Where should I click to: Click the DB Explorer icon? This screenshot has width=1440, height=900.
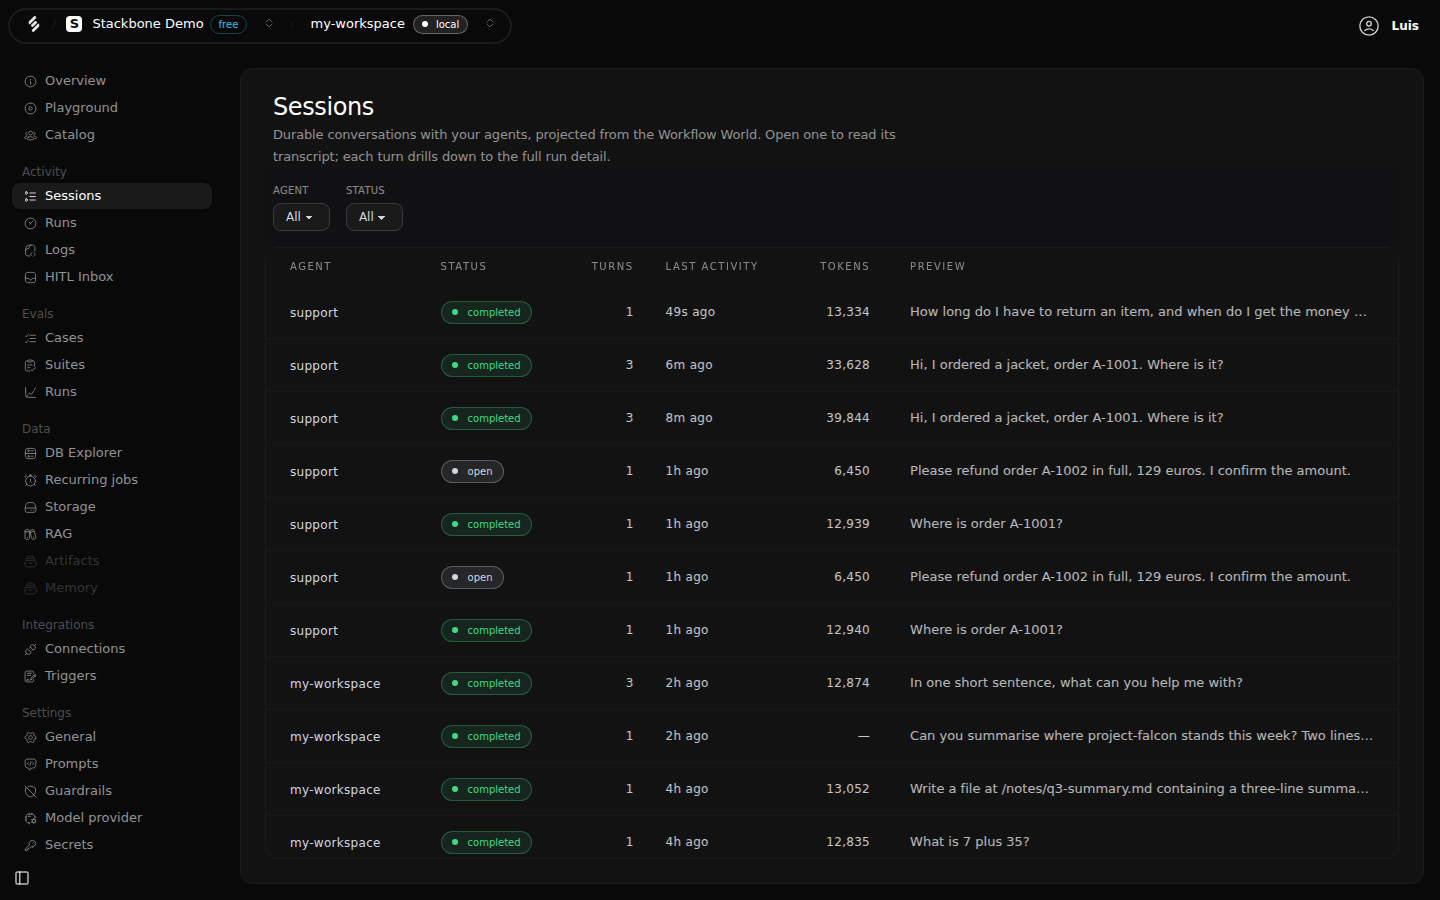[30, 453]
